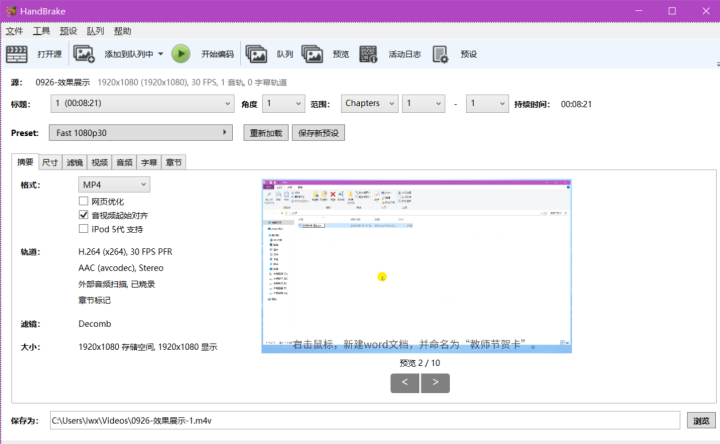This screenshot has width=720, height=444.
Task: Click the duration value 00:08:21
Action: coord(576,104)
